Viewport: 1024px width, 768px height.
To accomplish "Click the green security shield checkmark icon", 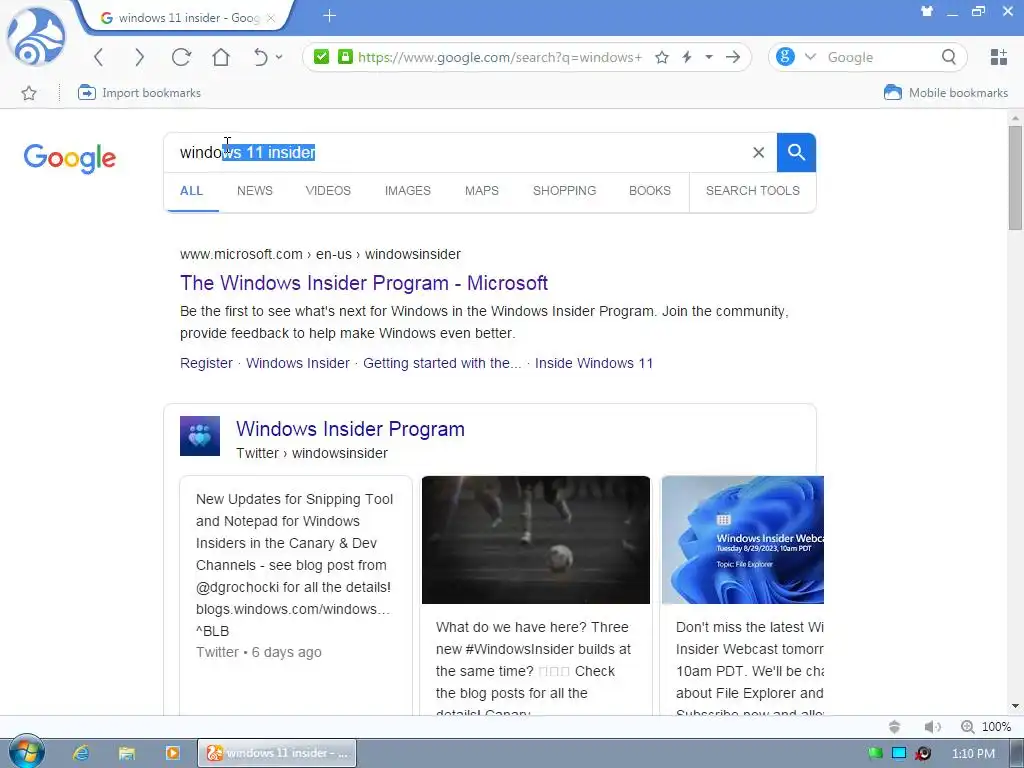I will tap(321, 57).
